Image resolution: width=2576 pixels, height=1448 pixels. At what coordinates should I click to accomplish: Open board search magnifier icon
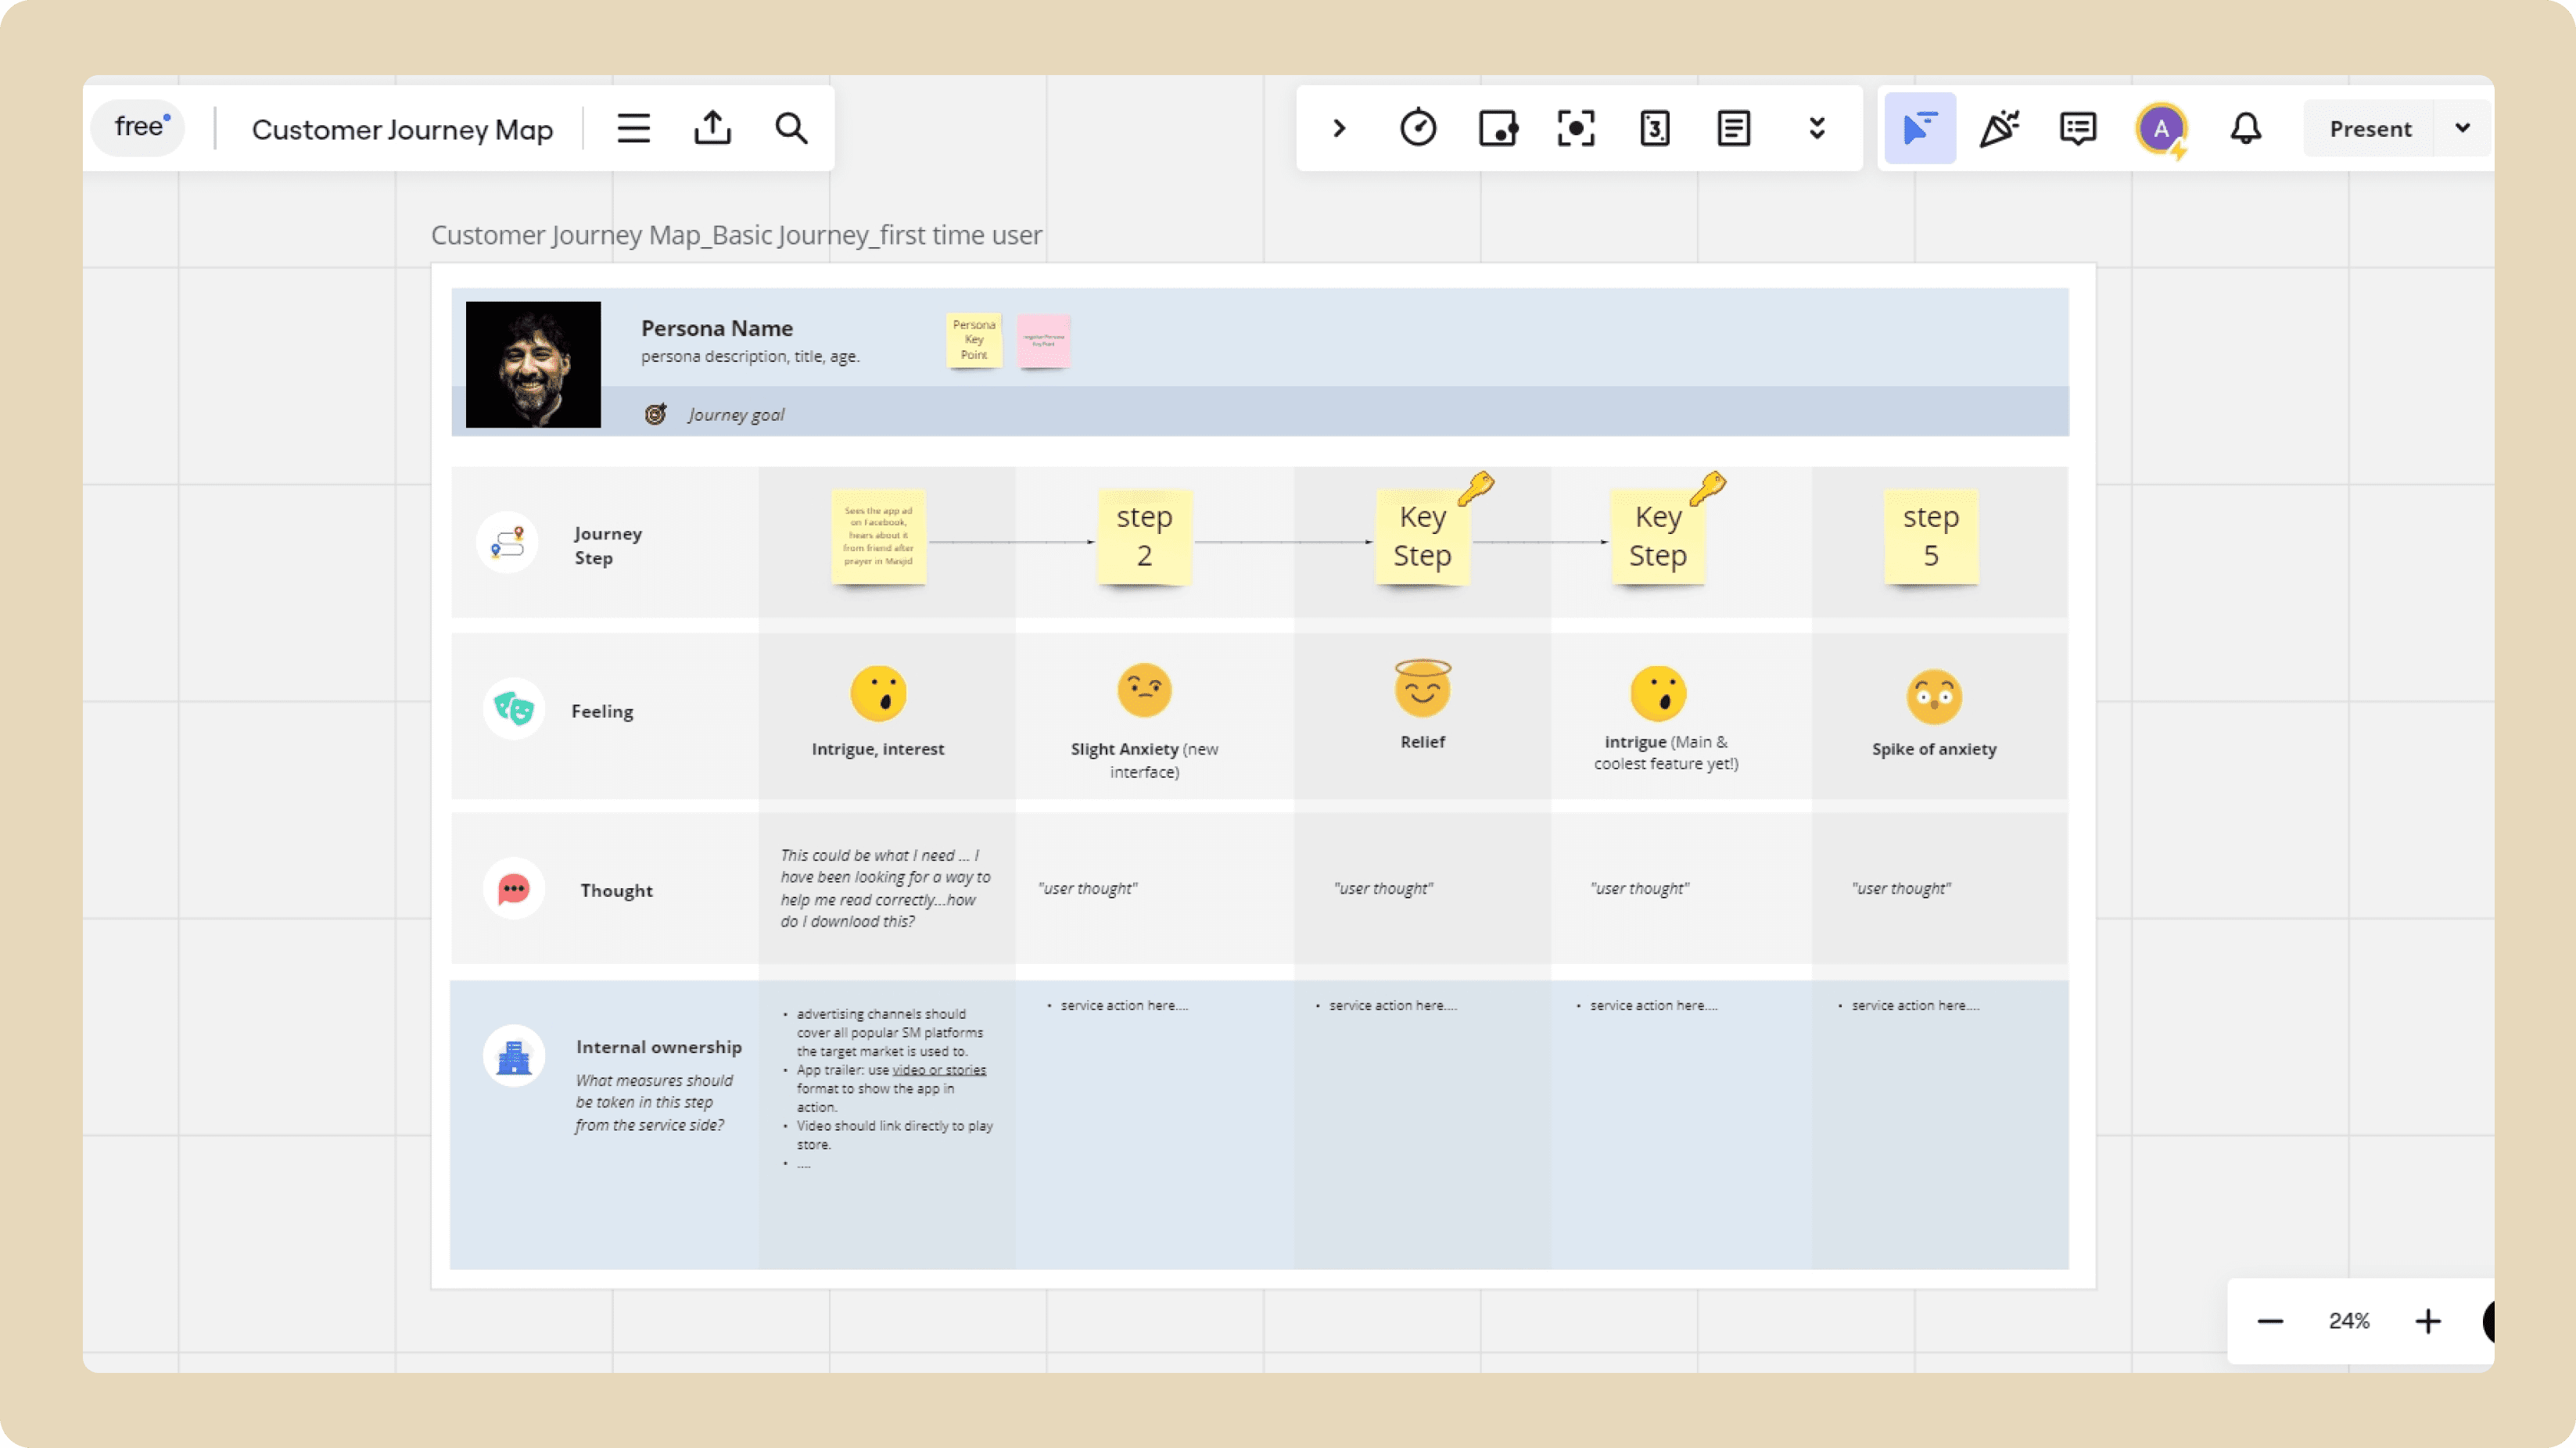(x=791, y=128)
